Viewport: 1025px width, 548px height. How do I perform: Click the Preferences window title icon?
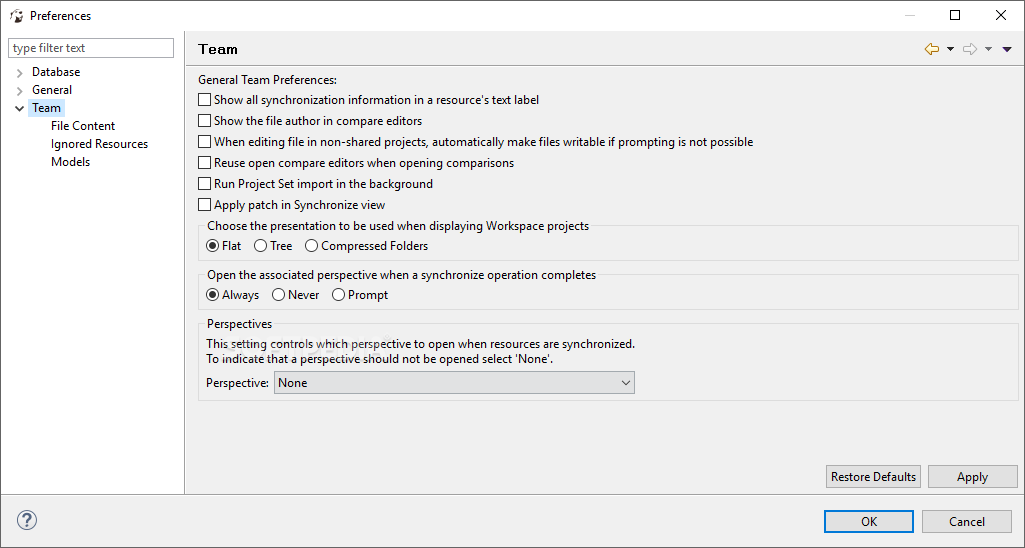click(16, 16)
